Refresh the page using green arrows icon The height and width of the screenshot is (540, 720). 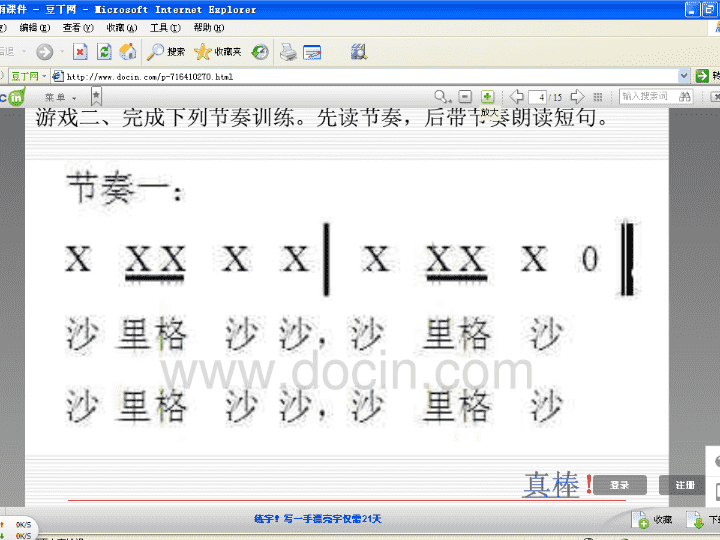(x=104, y=51)
